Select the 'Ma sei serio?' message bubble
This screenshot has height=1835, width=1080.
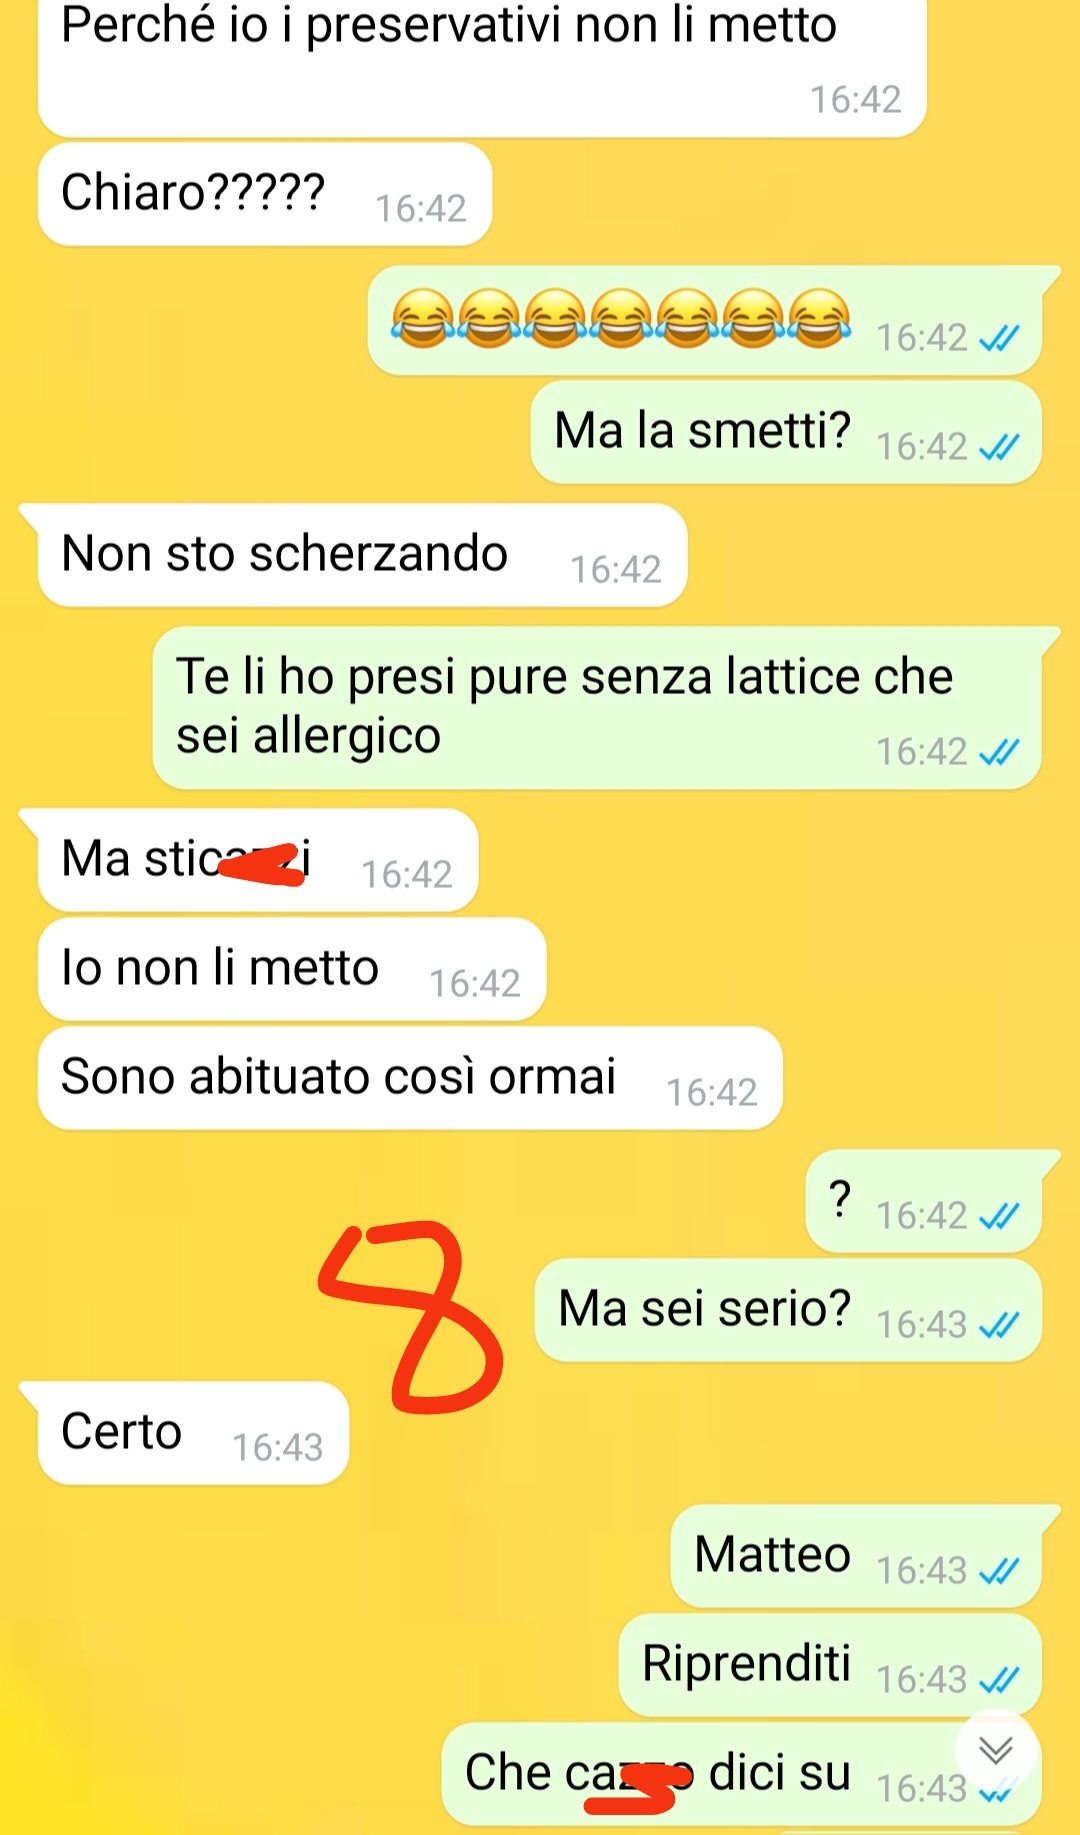point(788,1310)
